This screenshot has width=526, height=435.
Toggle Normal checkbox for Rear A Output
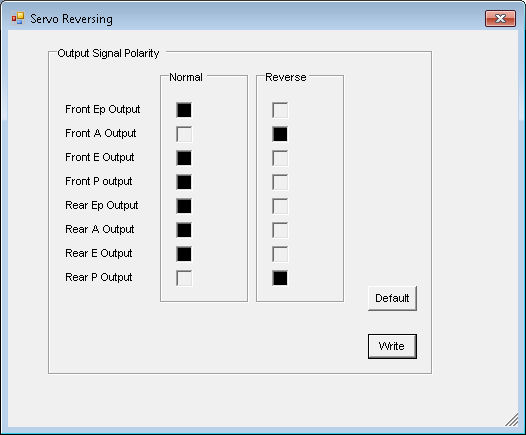click(x=184, y=230)
